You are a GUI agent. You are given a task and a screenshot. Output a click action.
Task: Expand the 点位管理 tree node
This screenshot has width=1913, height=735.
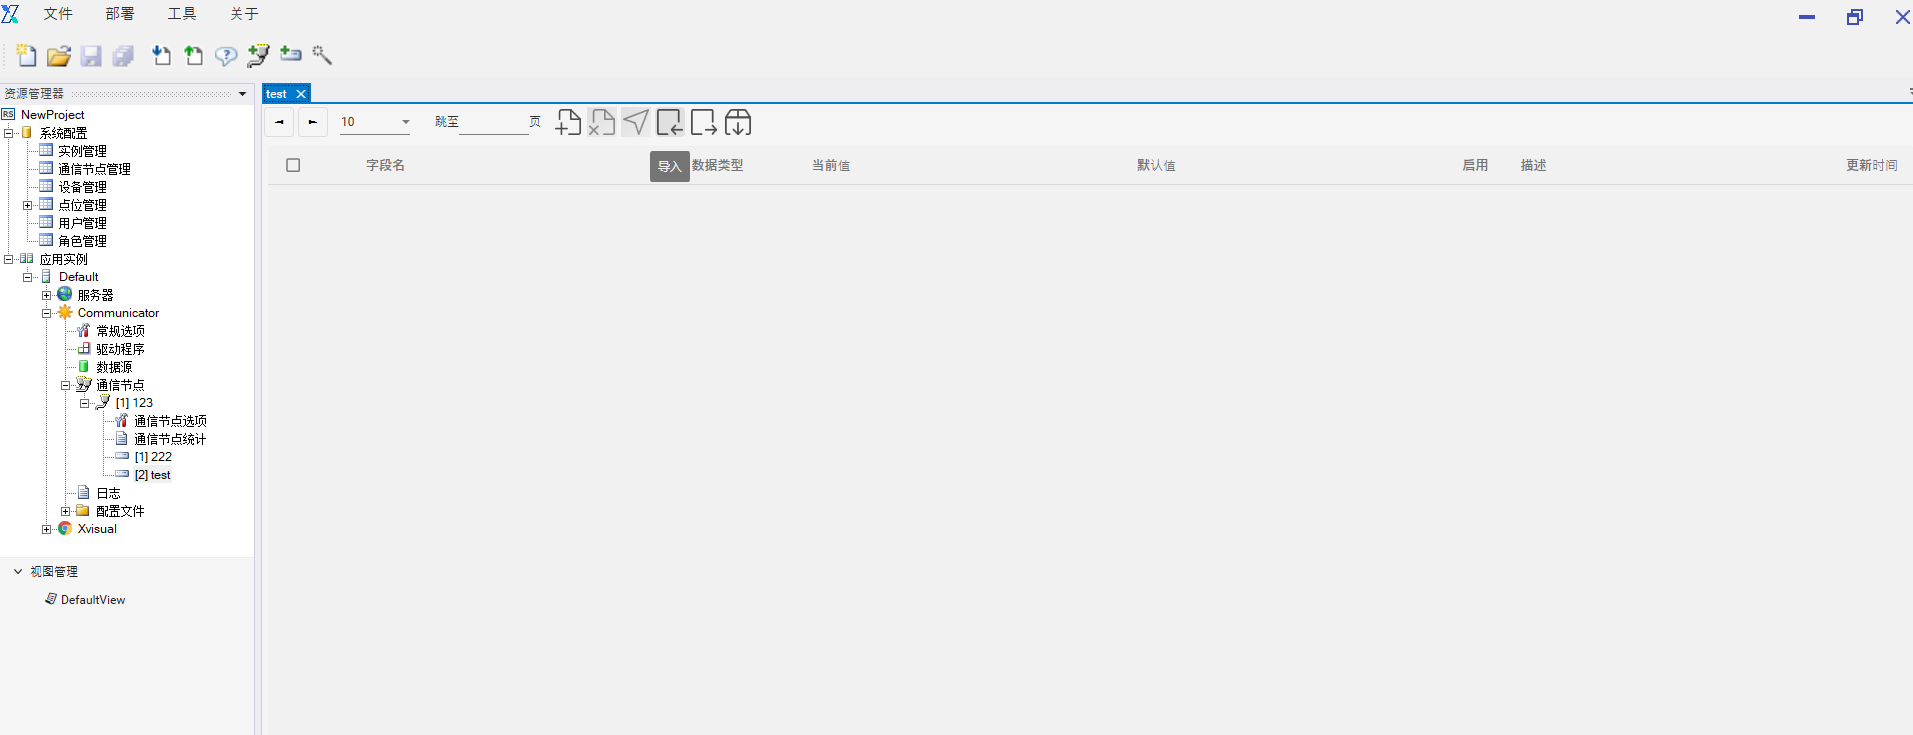(28, 205)
